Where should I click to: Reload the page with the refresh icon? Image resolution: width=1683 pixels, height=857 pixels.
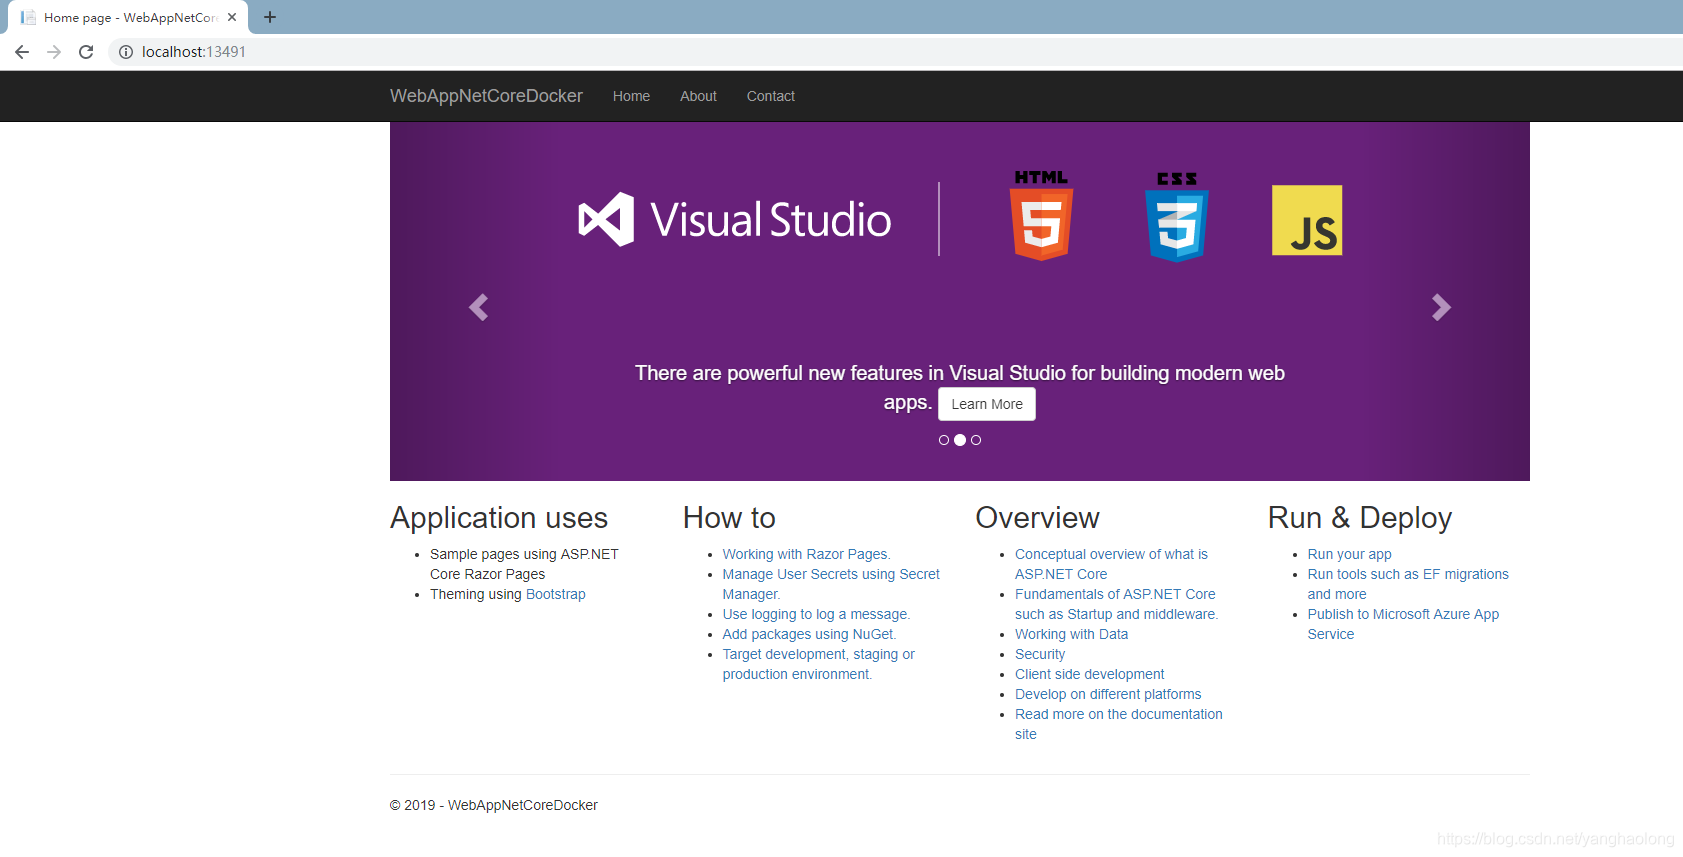tap(86, 52)
